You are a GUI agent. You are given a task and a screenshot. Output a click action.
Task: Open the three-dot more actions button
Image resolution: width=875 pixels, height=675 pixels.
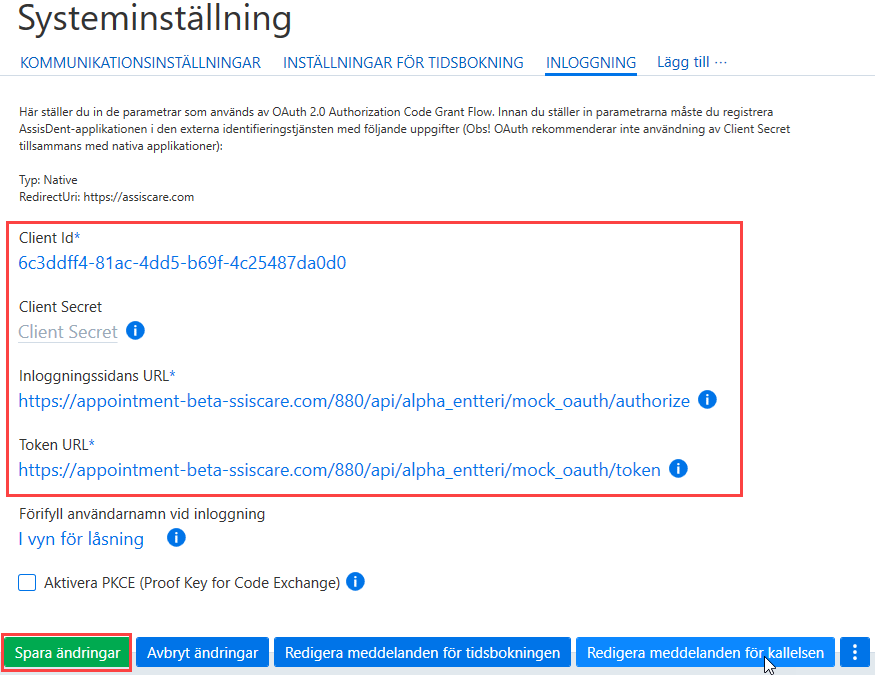[x=854, y=652]
